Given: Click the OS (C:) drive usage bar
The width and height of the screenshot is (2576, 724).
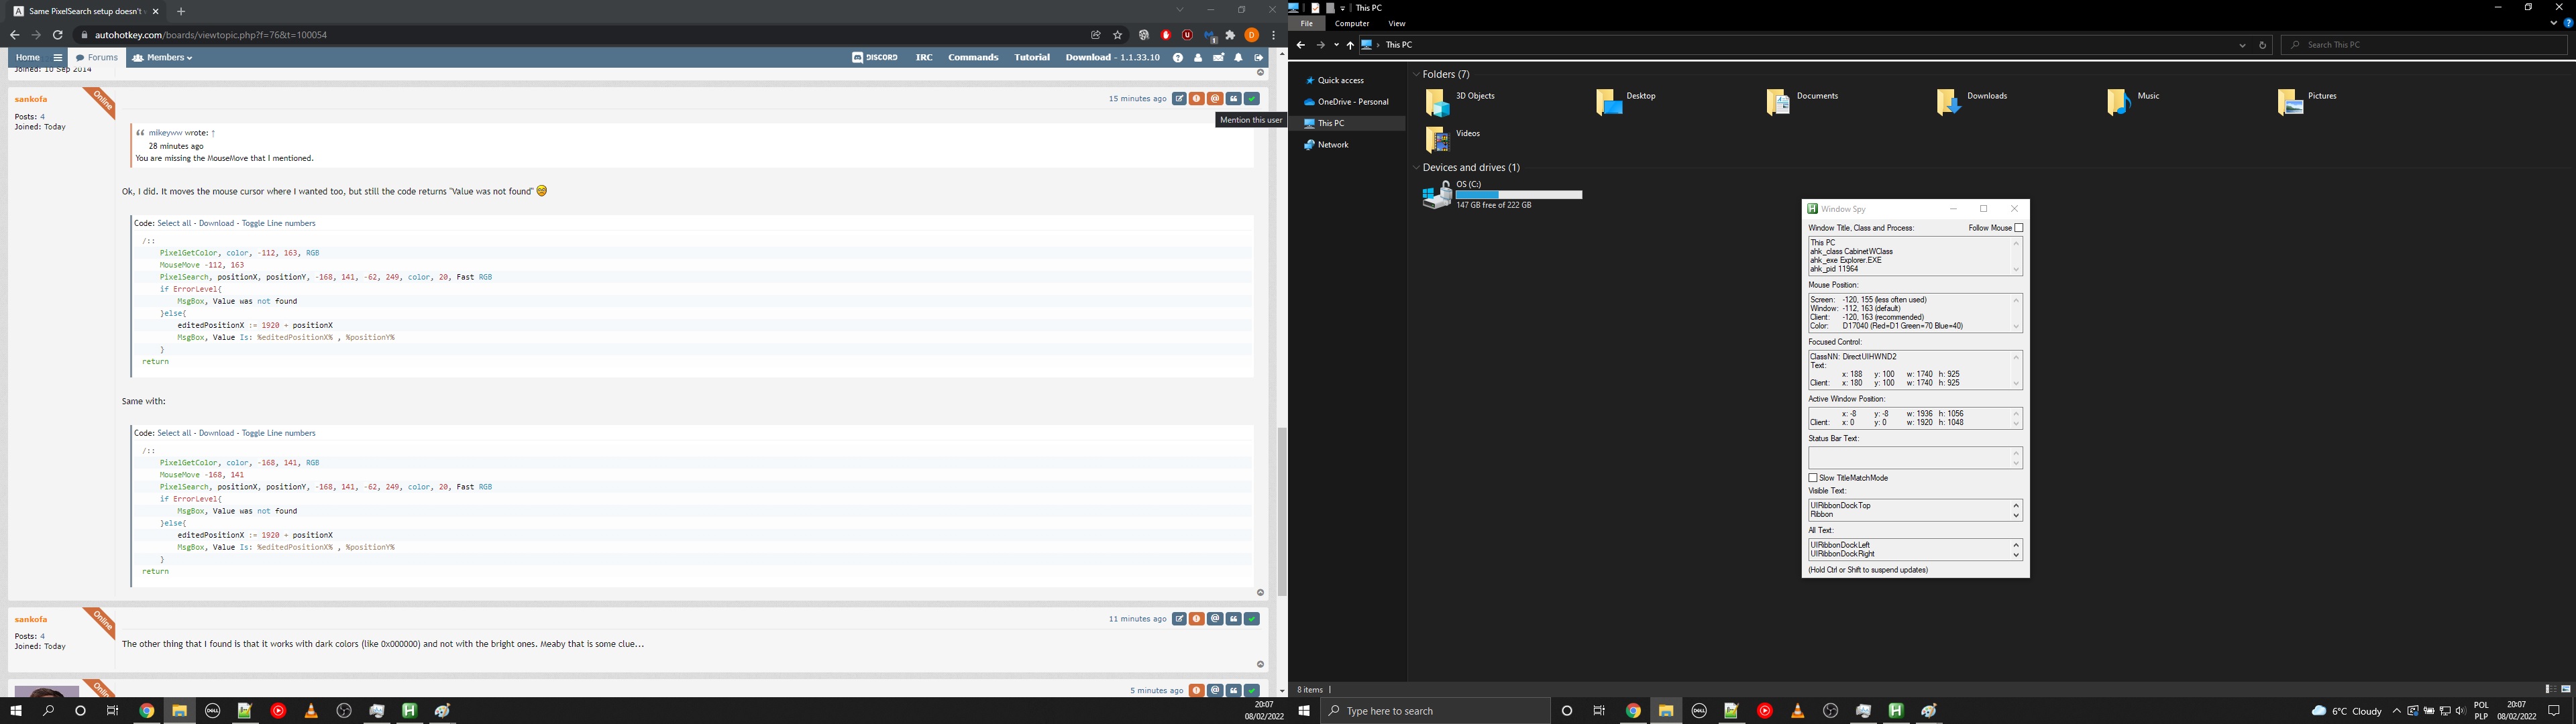Looking at the screenshot, I should (1519, 195).
